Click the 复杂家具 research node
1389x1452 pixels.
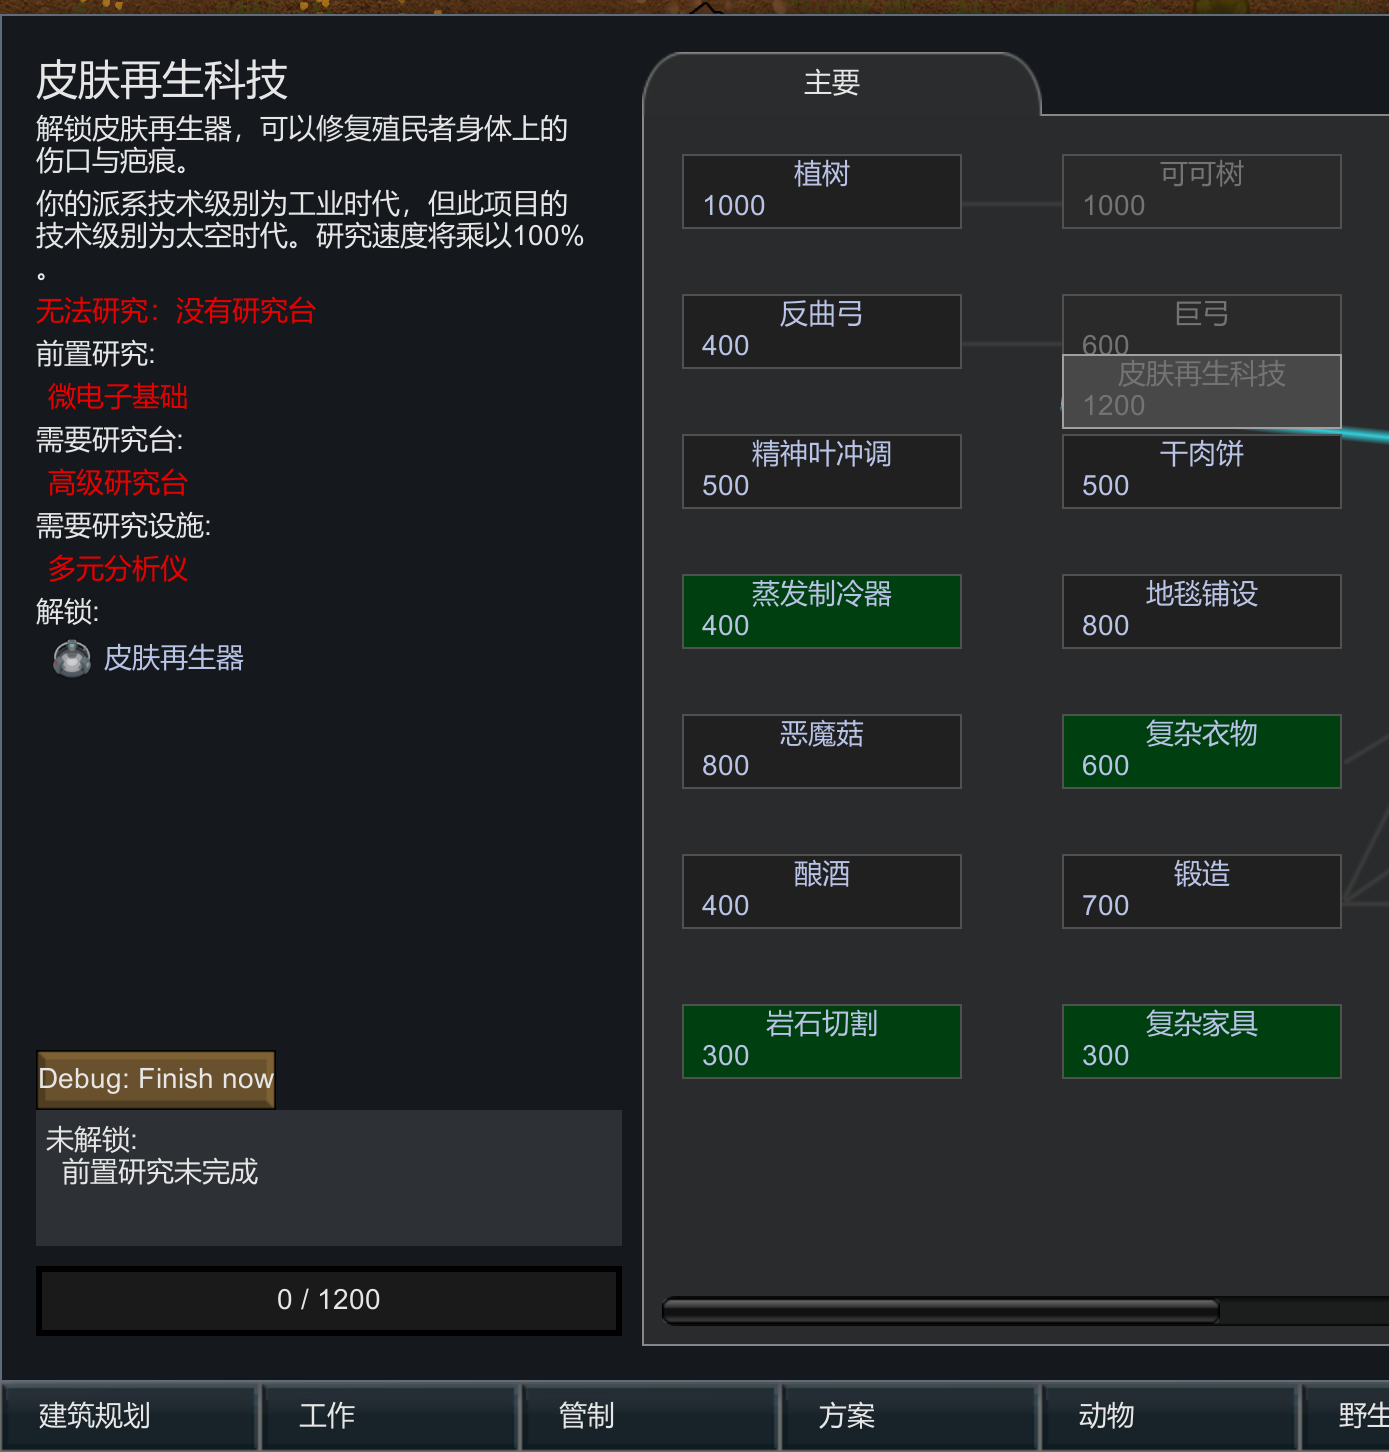(x=1201, y=1041)
